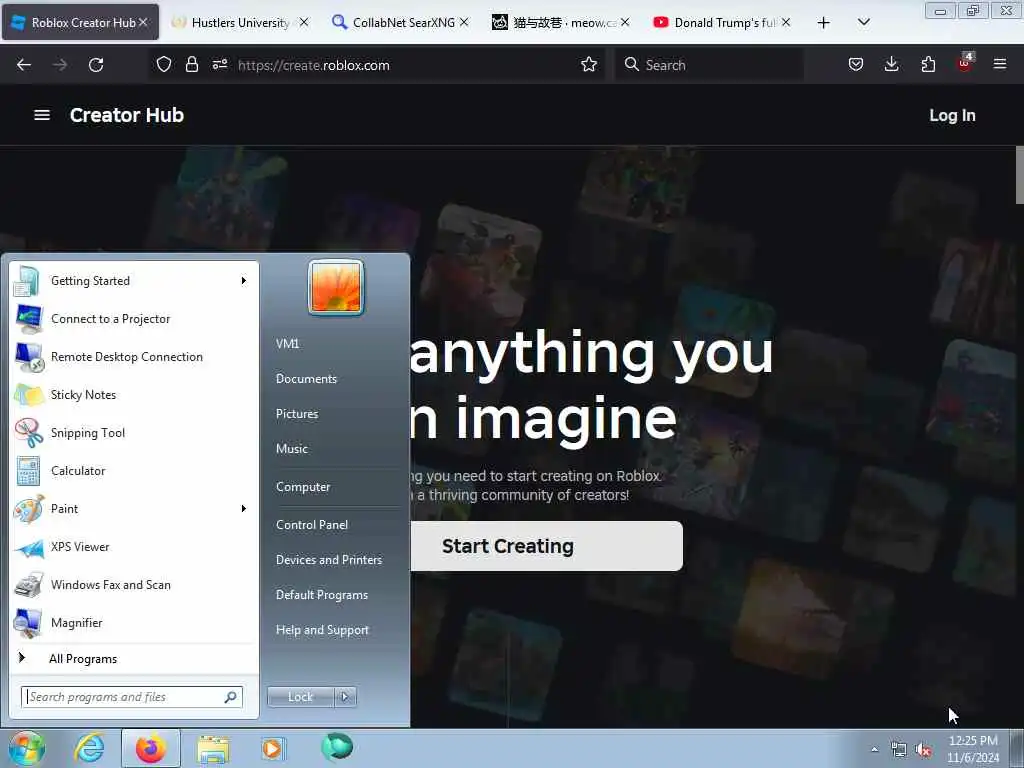Open Windows Explorer folder taskbar icon
This screenshot has height=768, width=1024.
coord(213,748)
